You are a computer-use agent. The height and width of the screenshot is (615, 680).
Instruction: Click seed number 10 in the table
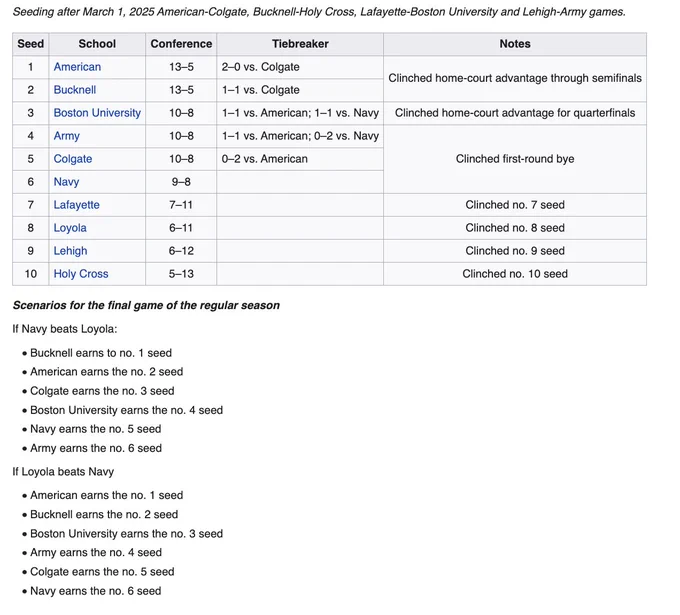point(30,274)
